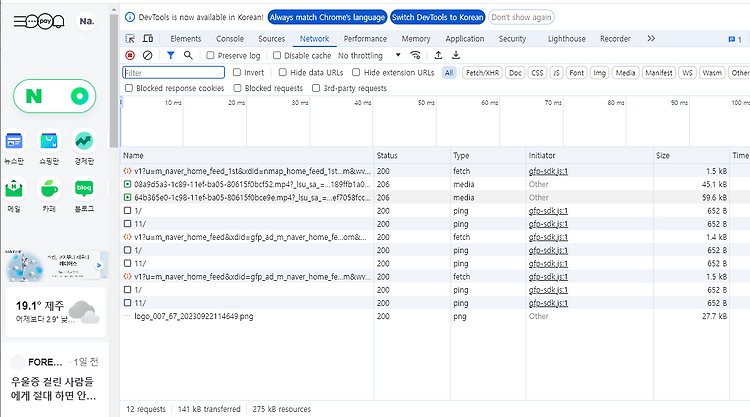Click the inspect element picker icon

click(130, 39)
